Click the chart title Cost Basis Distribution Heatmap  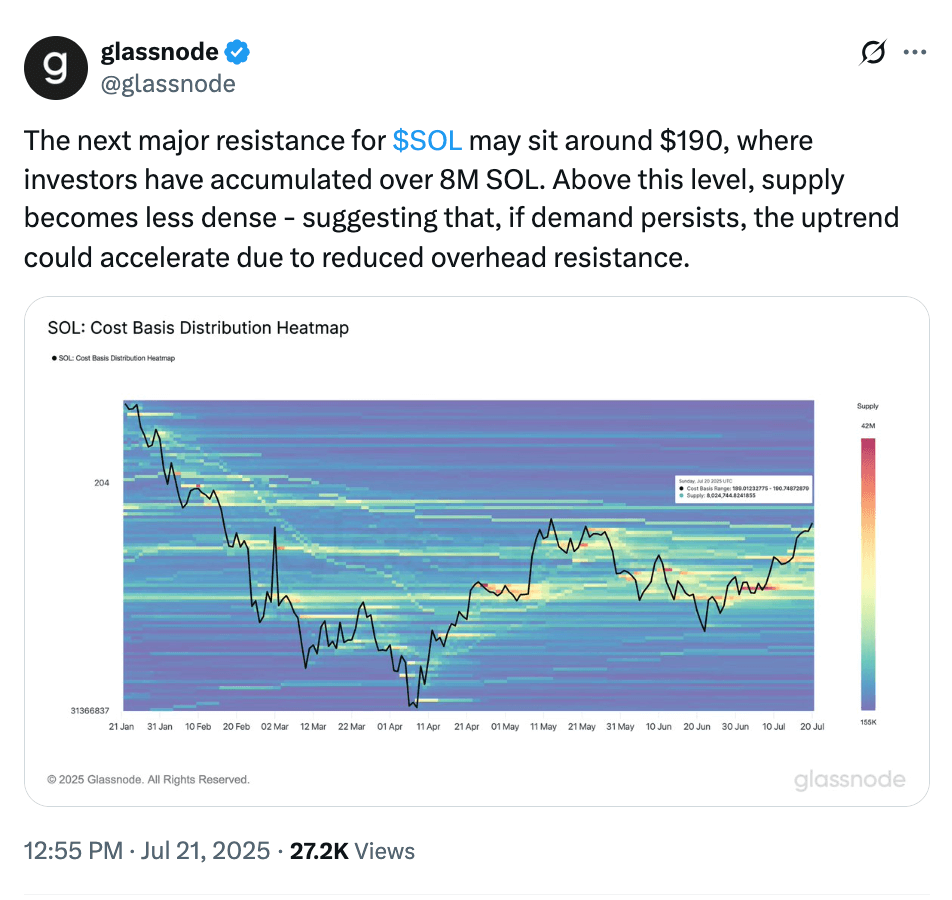pos(198,327)
